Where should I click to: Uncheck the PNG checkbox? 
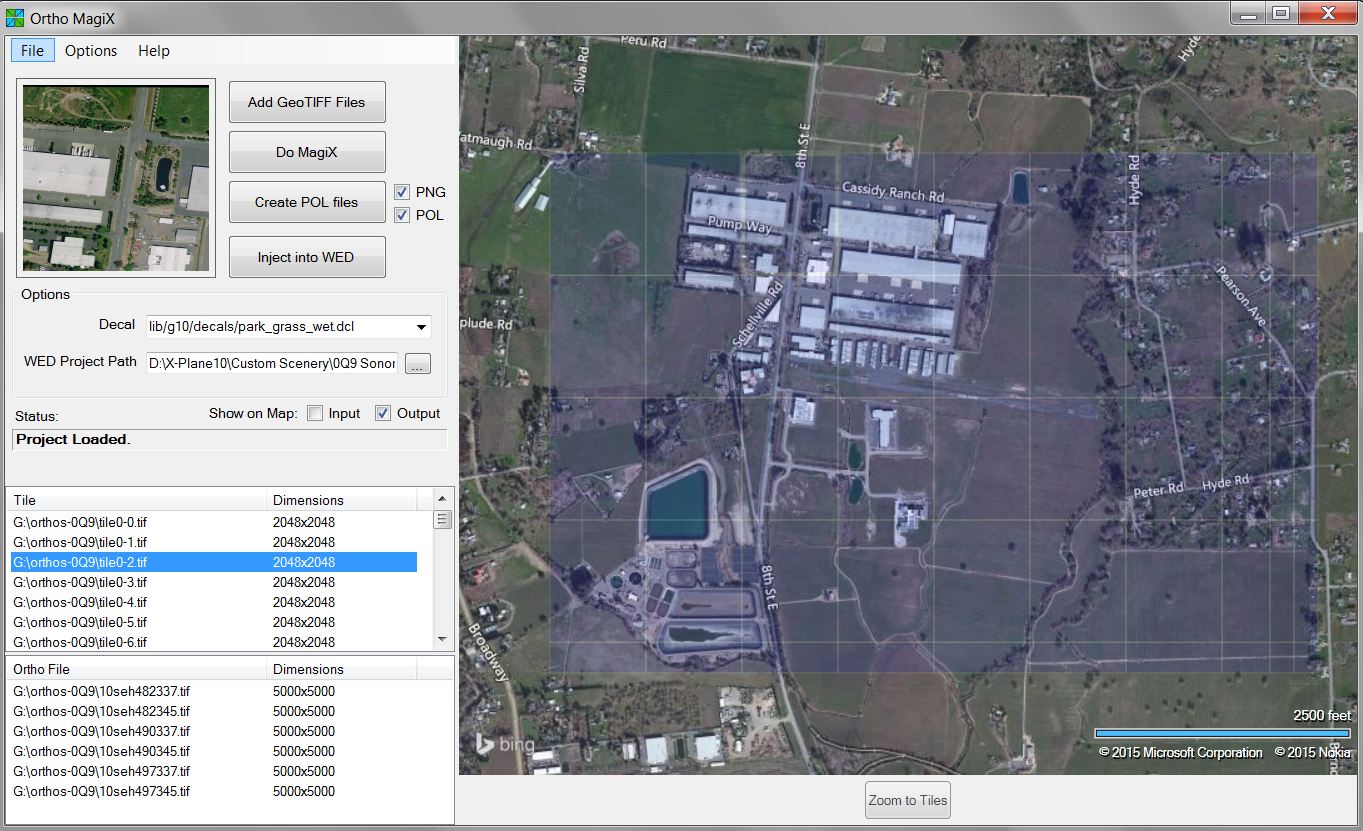coord(402,192)
